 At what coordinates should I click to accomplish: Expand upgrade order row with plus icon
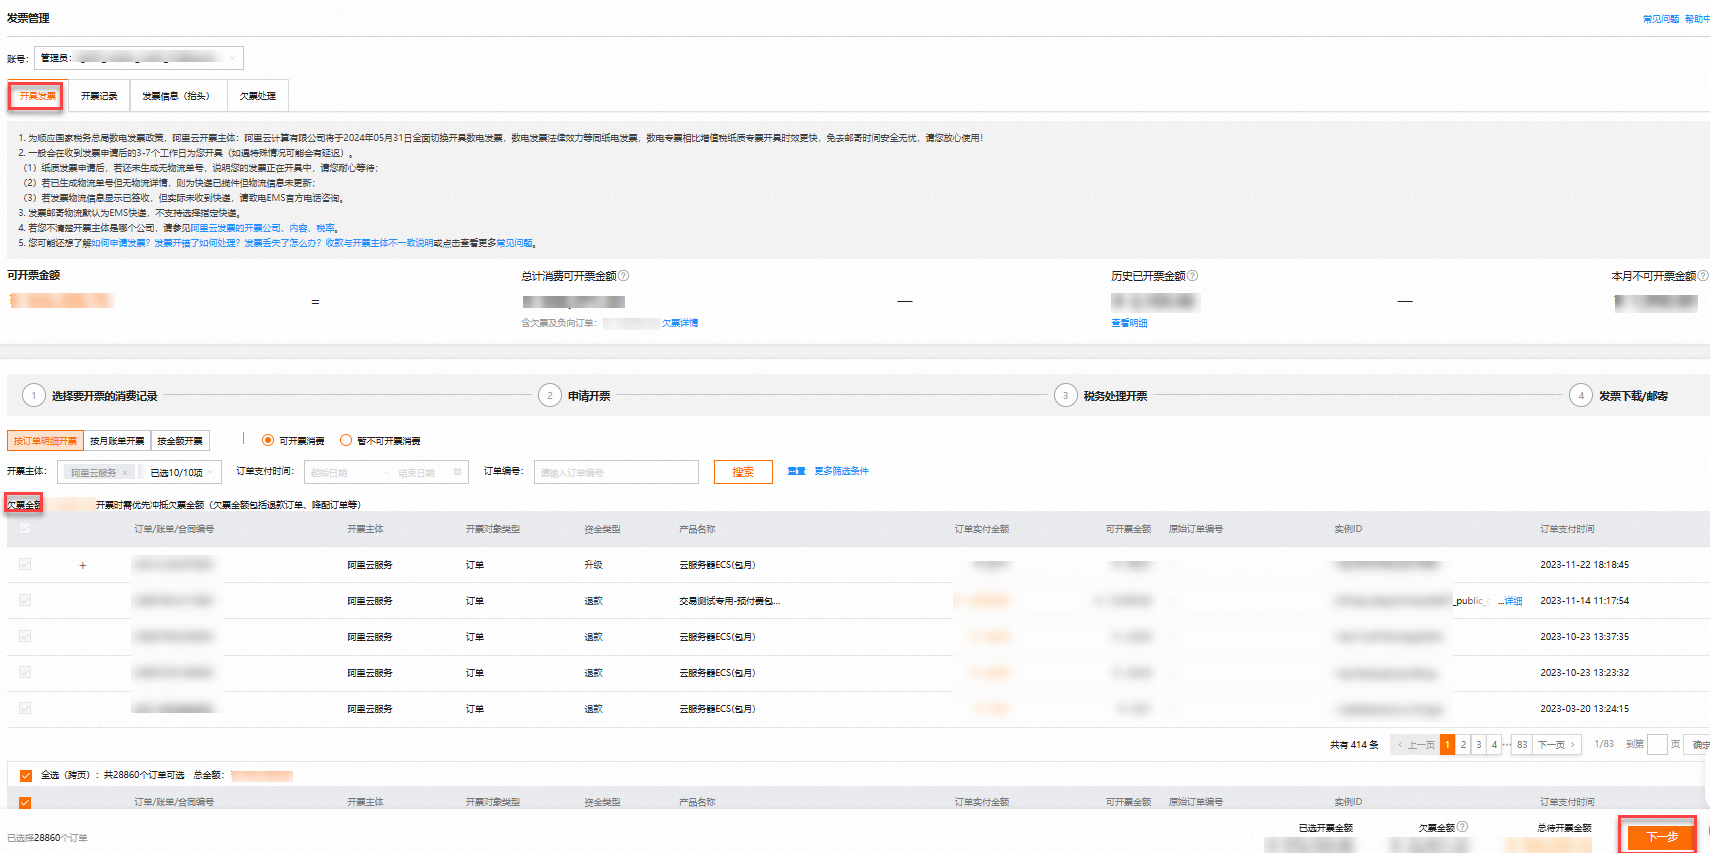point(82,565)
